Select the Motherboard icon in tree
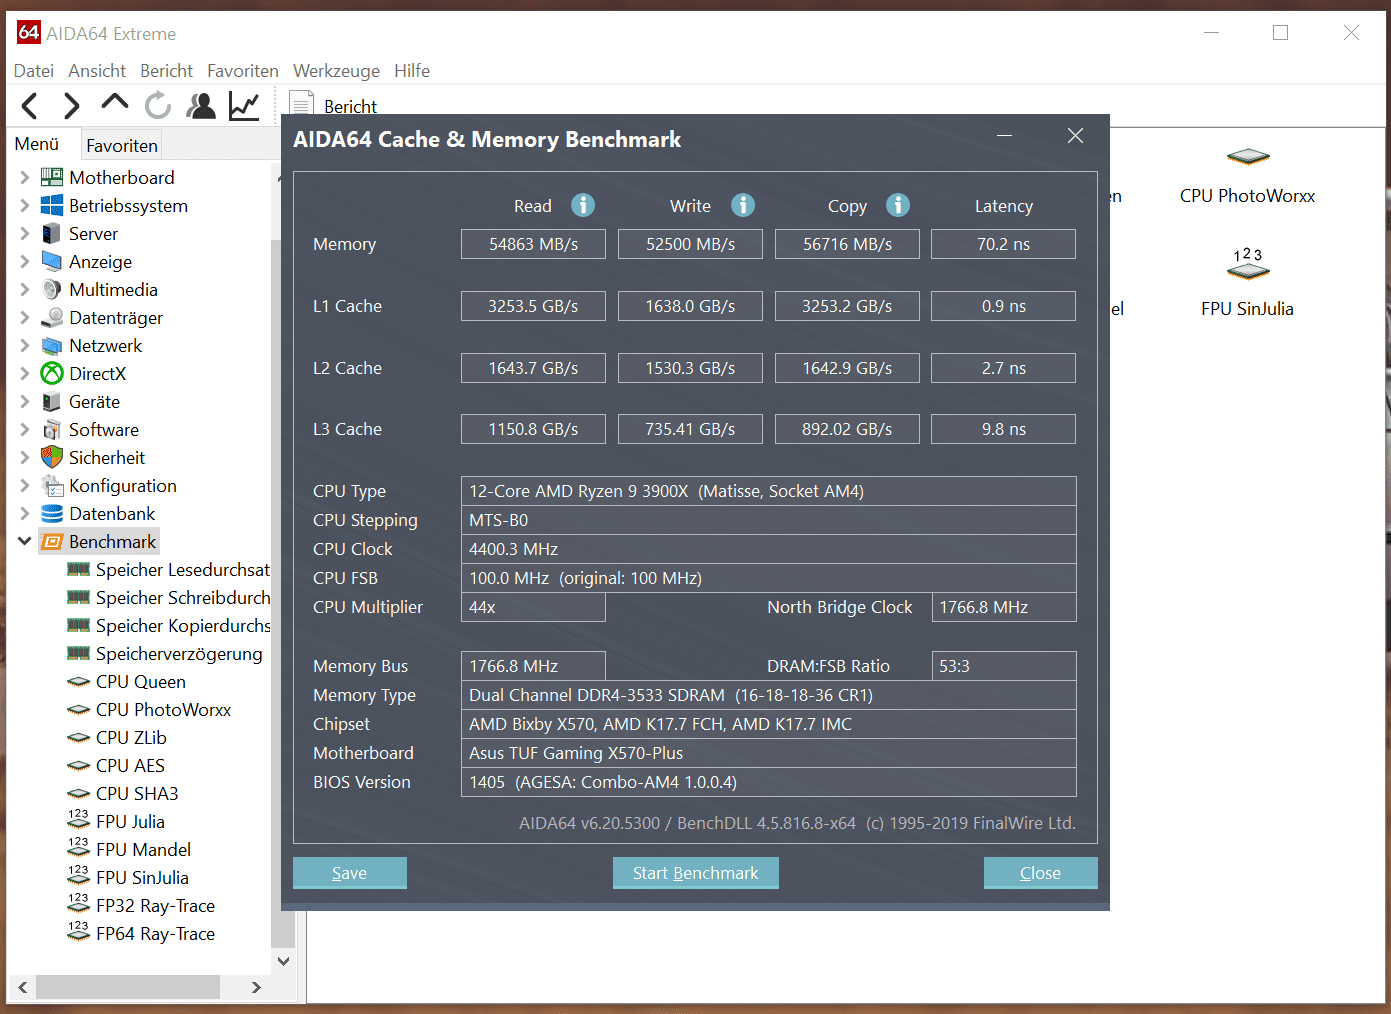Viewport: 1391px width, 1014px height. [52, 177]
